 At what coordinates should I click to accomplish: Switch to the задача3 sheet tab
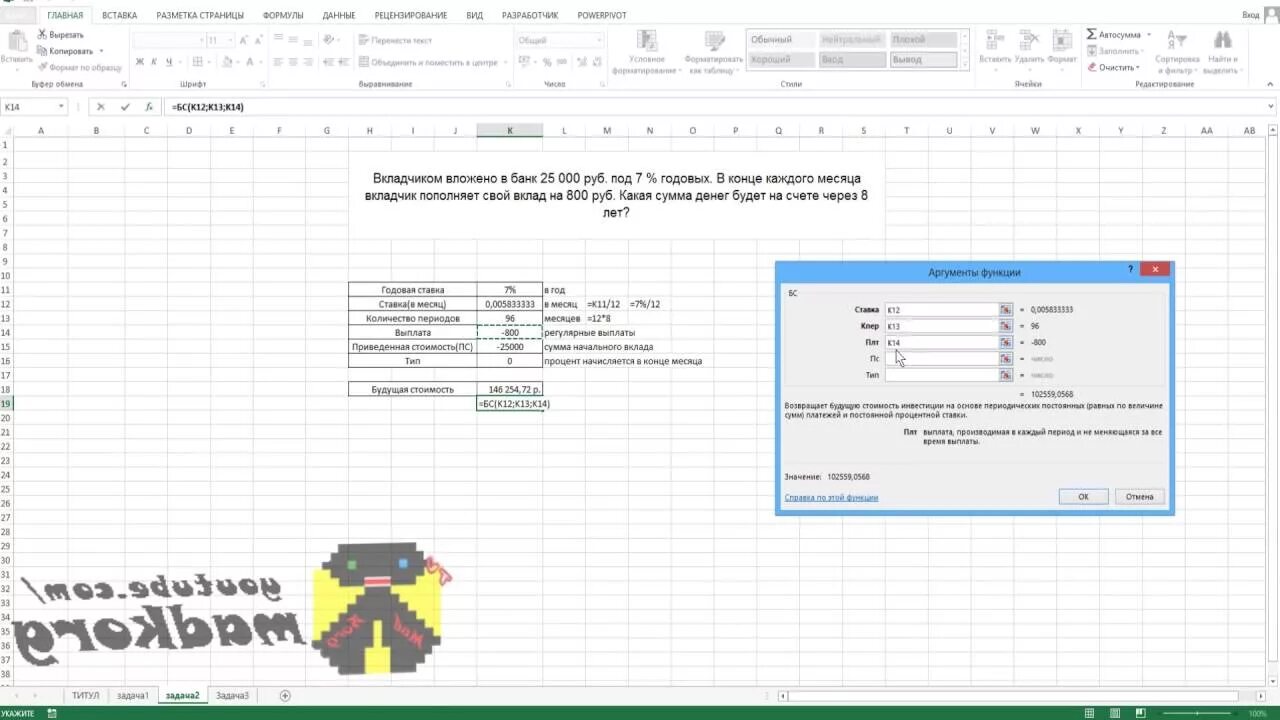tap(232, 695)
